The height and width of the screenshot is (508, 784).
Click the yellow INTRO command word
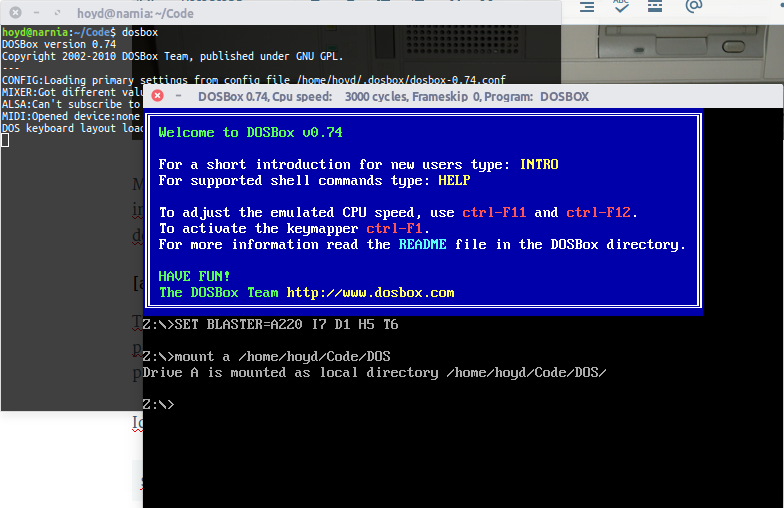tap(539, 164)
